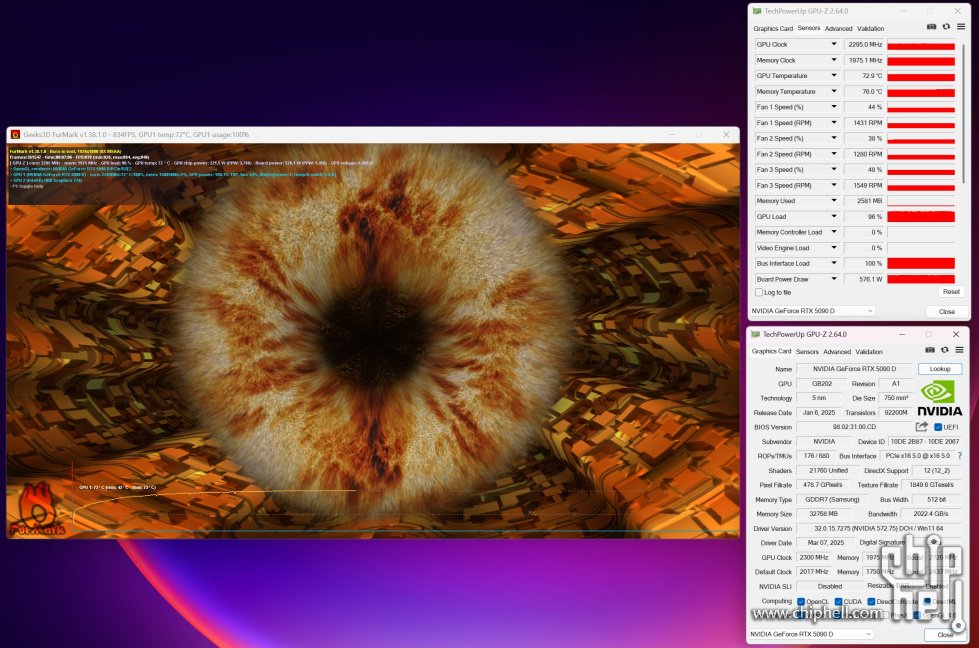This screenshot has width=979, height=648.
Task: Click the GPU Load red sensor graph
Action: [921, 217]
